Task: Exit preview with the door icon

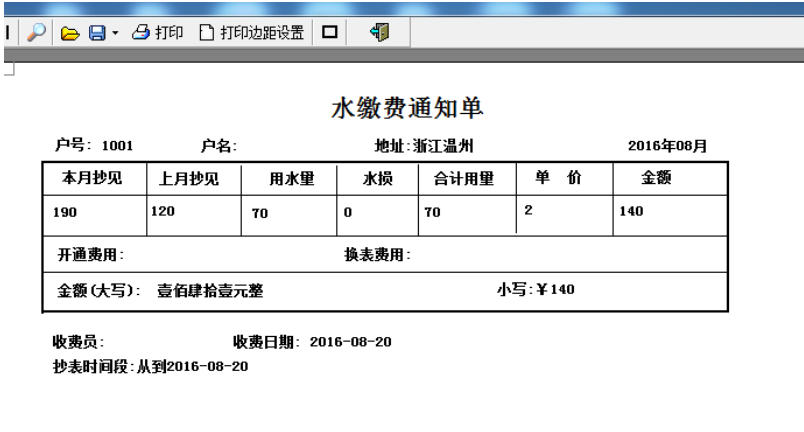Action: pos(380,32)
